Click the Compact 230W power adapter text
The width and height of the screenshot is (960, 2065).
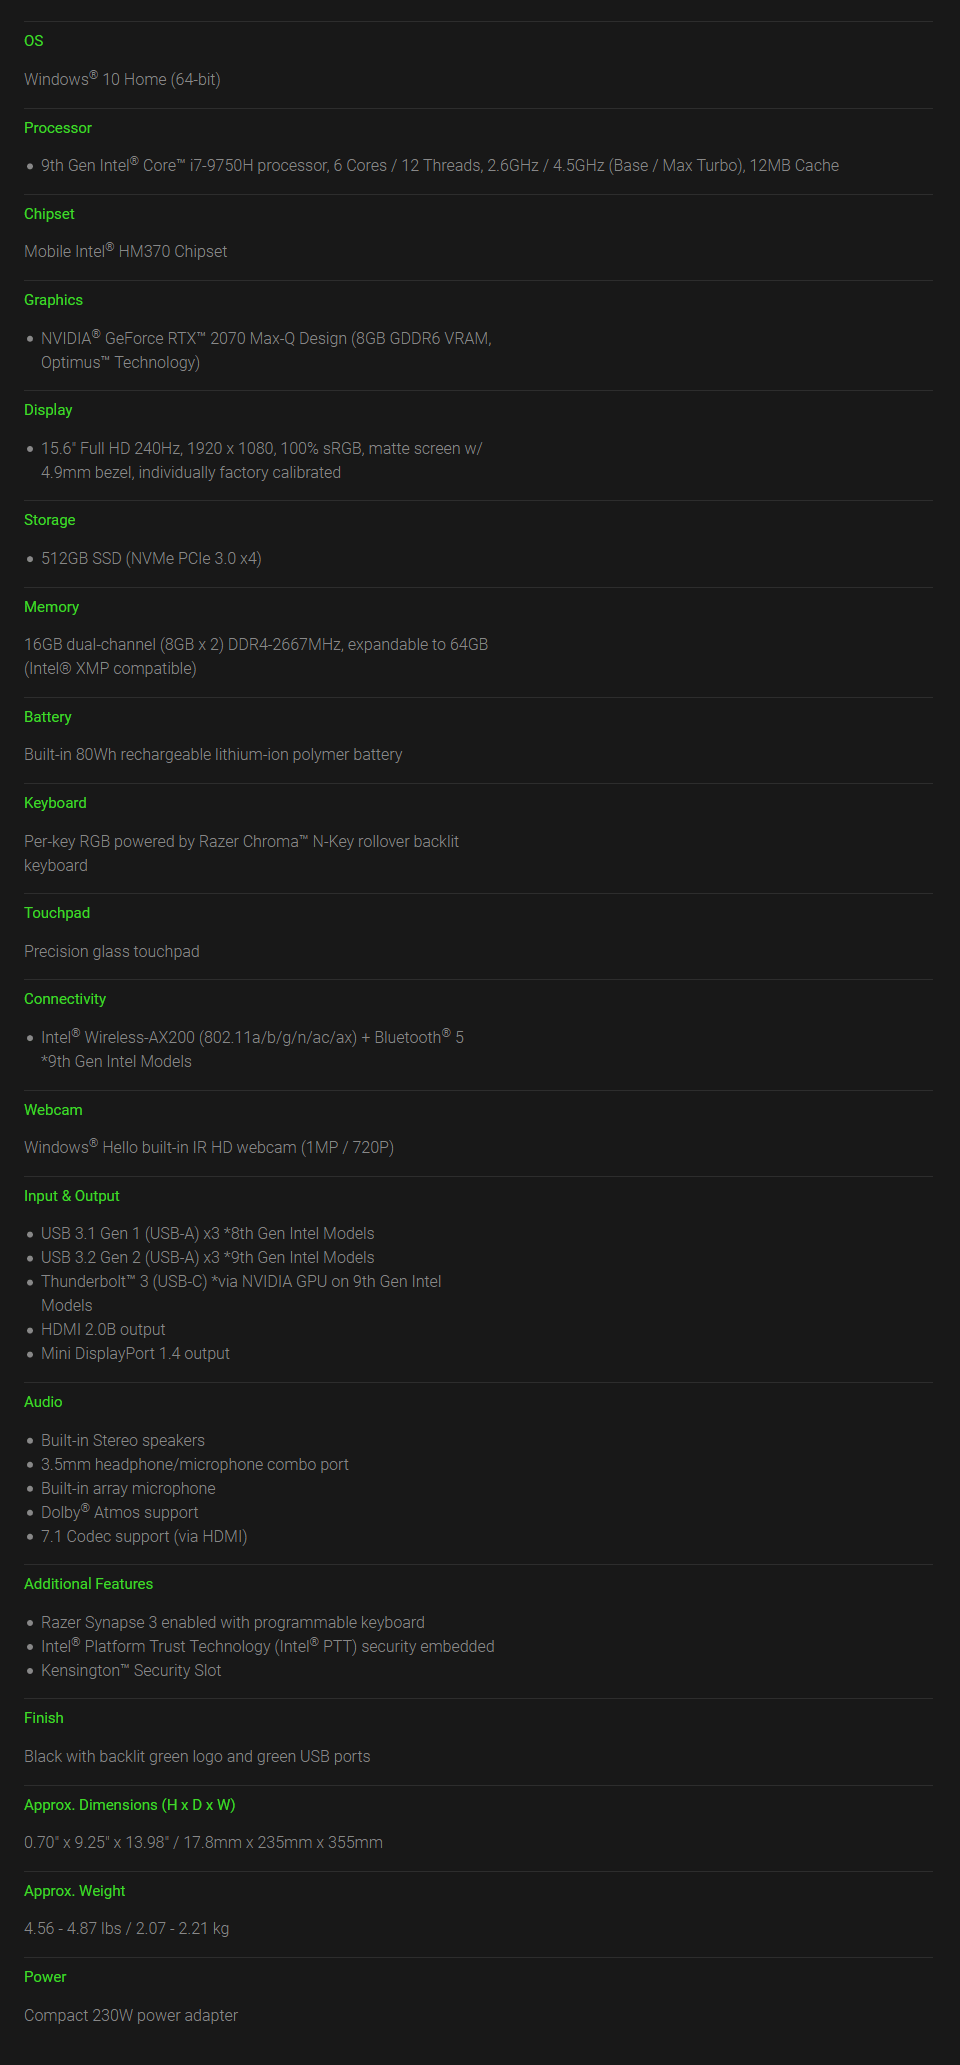coord(131,2015)
